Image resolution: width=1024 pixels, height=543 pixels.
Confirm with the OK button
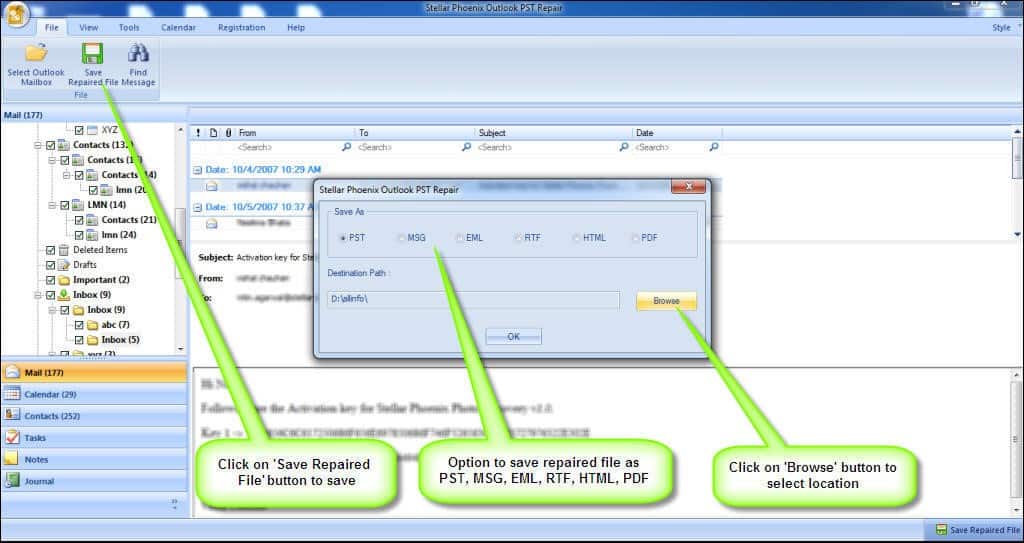pyautogui.click(x=513, y=337)
